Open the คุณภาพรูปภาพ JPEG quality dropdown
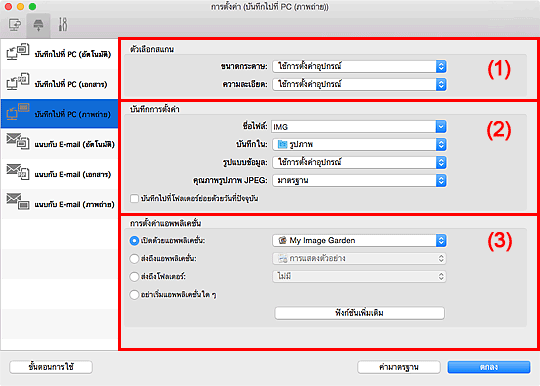Viewport: 540px width, 386px height. (359, 180)
